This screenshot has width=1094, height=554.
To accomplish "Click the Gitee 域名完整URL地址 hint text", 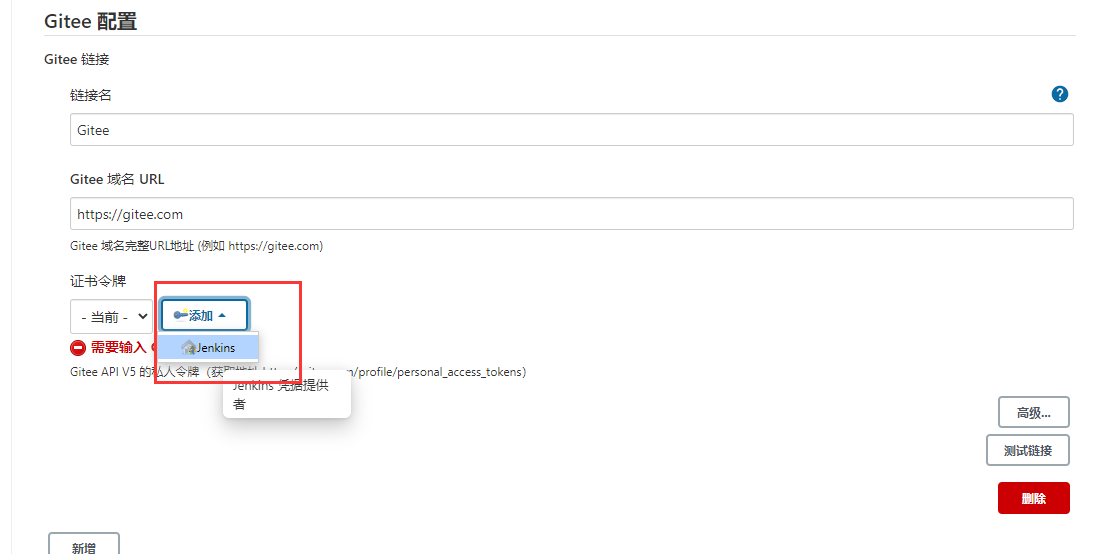I will click(x=196, y=246).
